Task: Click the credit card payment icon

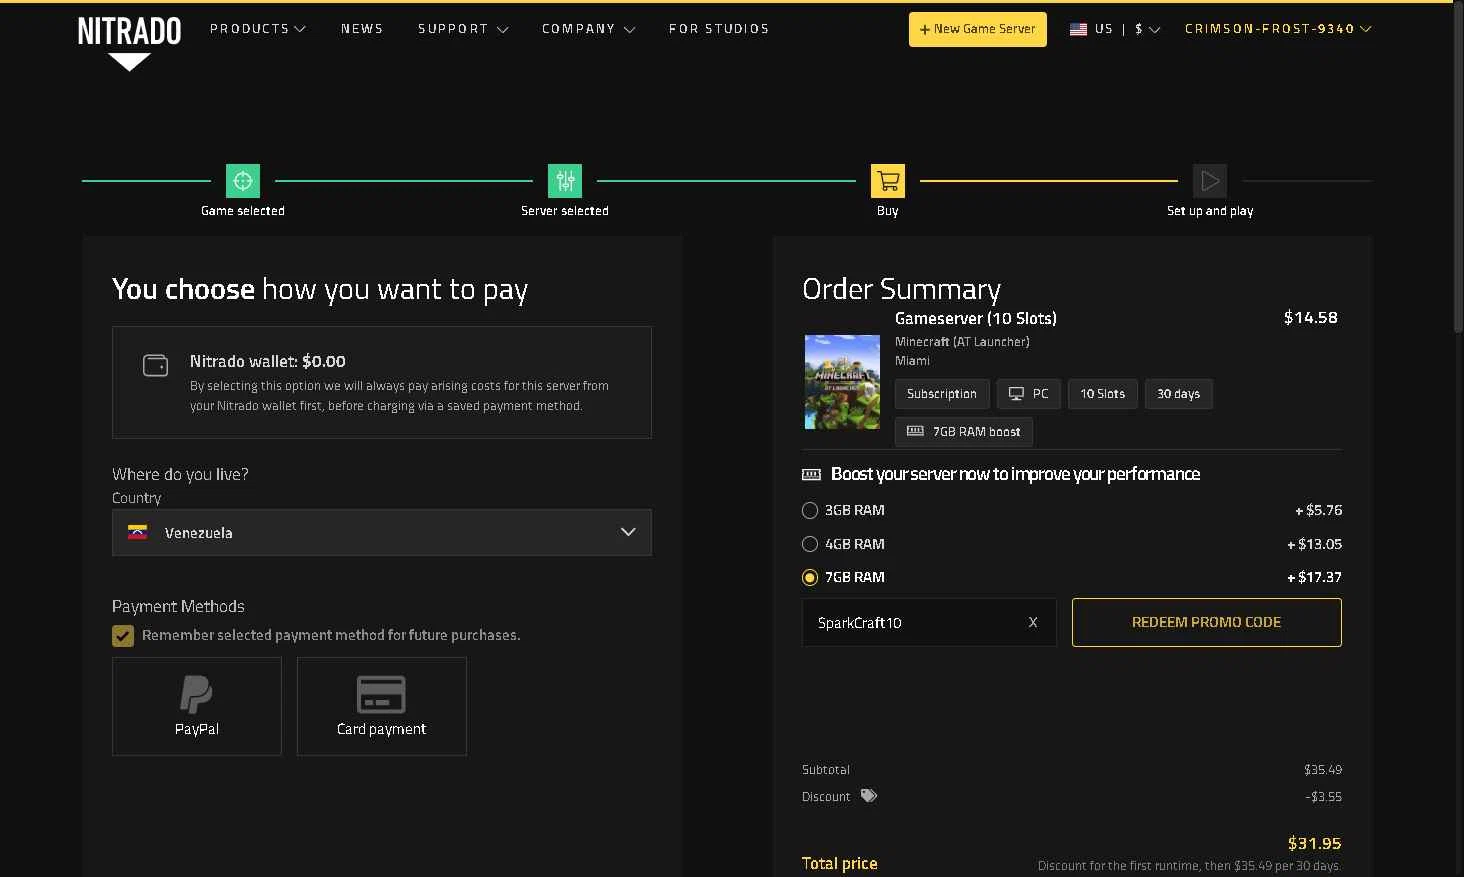Action: coord(381,694)
